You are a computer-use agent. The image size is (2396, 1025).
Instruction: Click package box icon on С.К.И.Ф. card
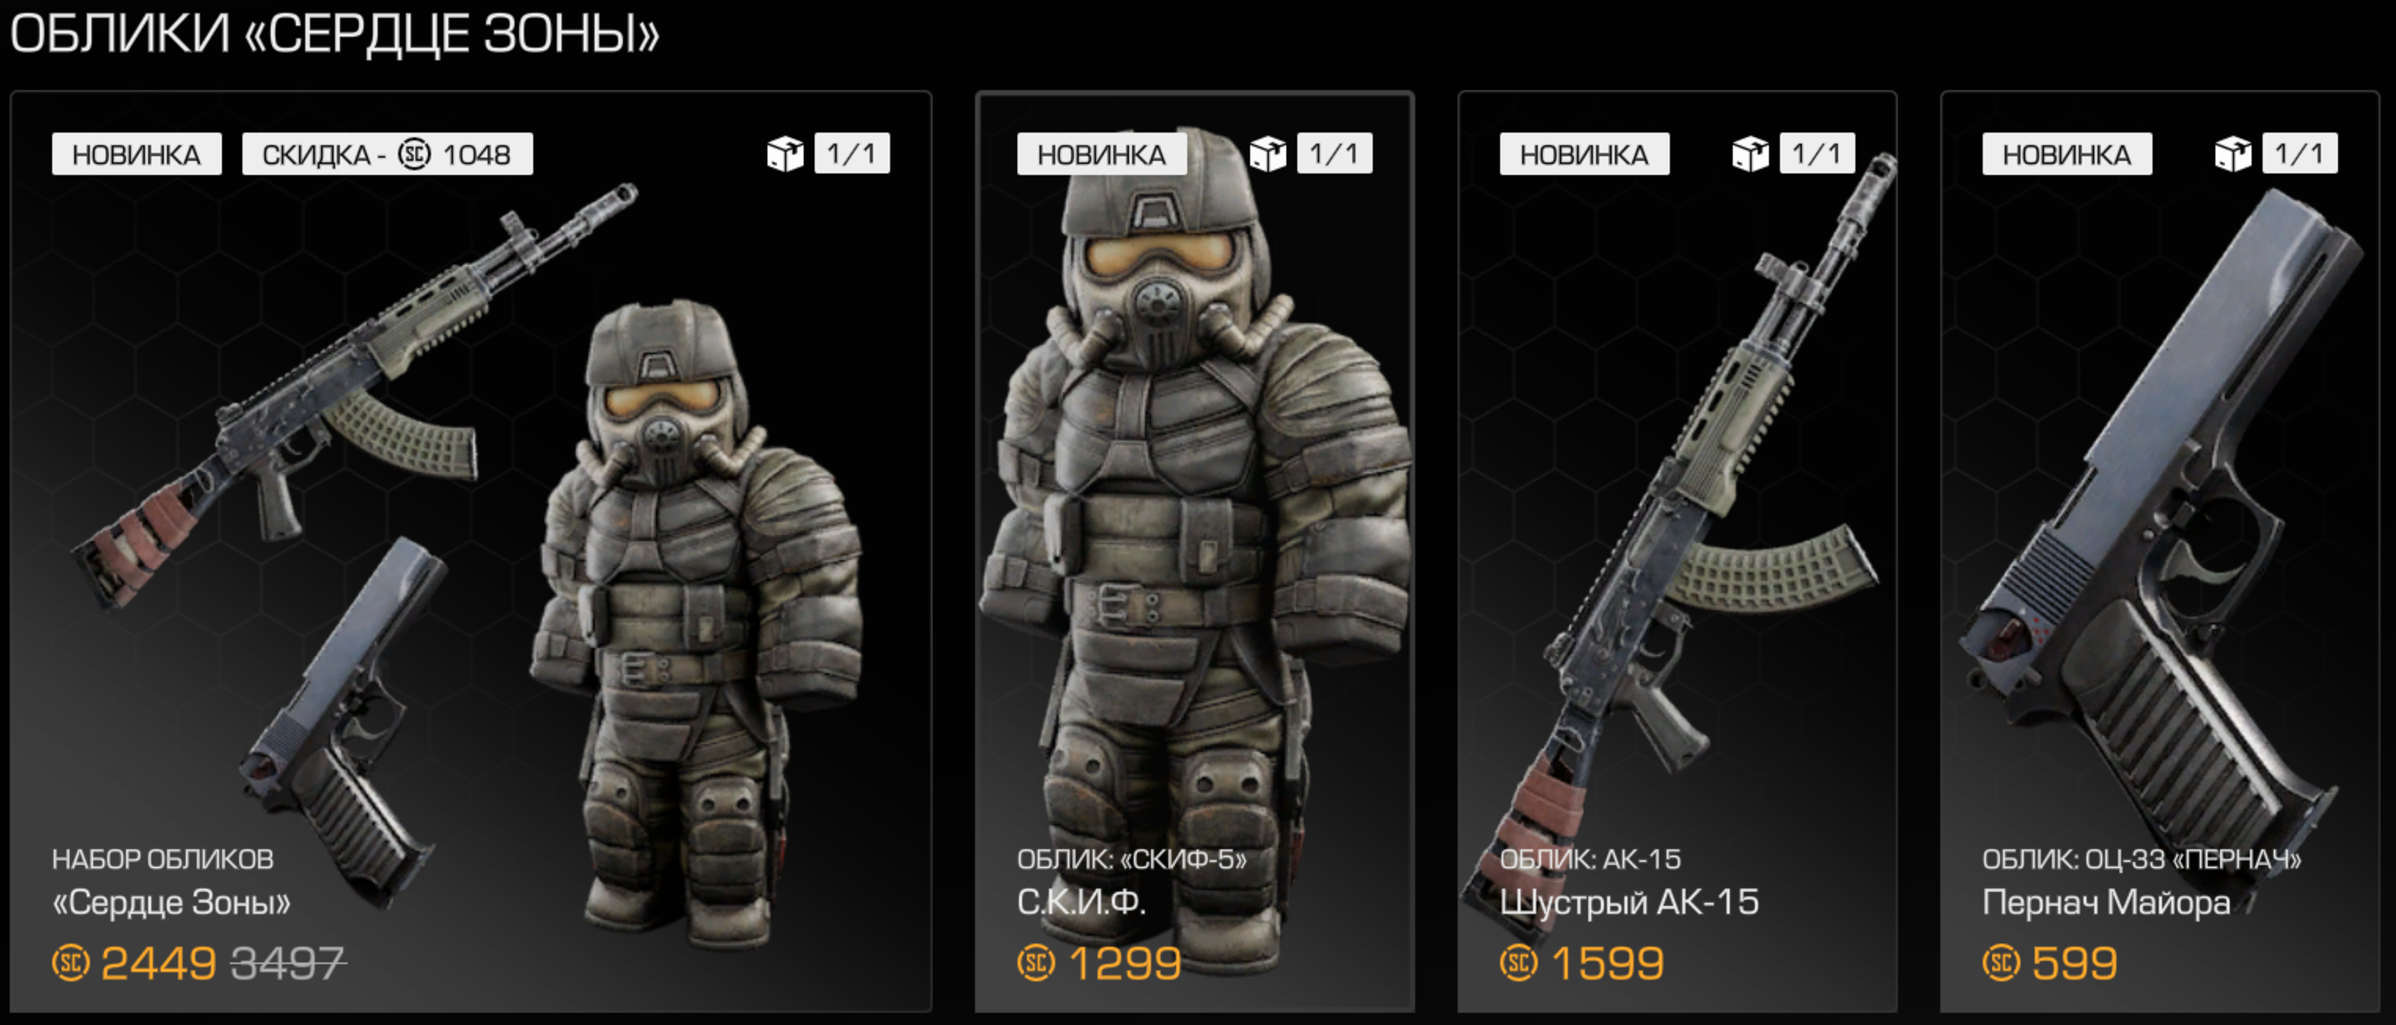(x=1268, y=154)
